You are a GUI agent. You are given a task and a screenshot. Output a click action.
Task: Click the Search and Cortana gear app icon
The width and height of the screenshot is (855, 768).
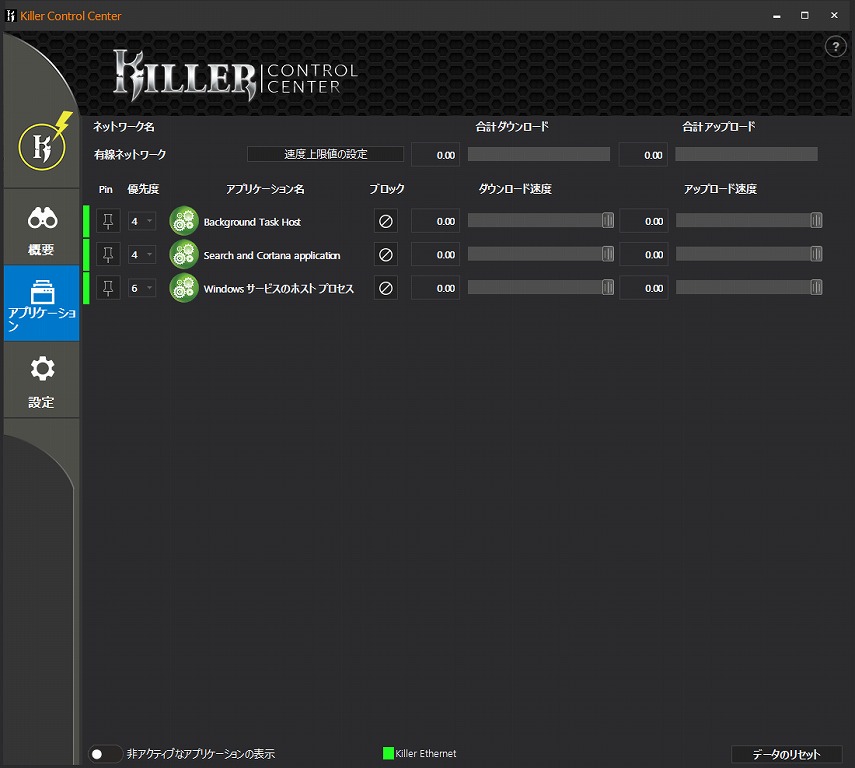[x=184, y=255]
